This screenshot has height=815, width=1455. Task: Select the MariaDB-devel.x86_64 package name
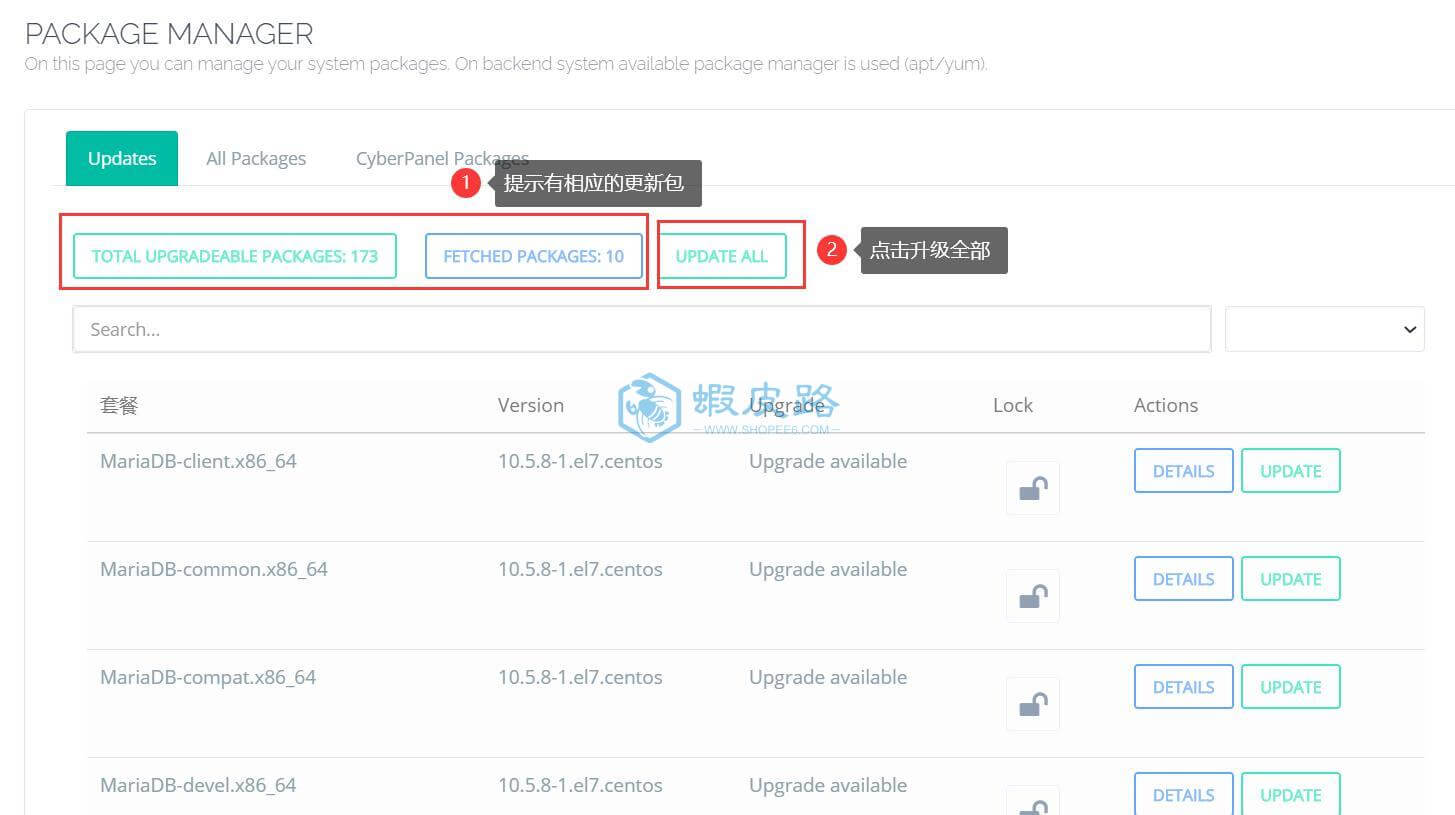(x=198, y=785)
